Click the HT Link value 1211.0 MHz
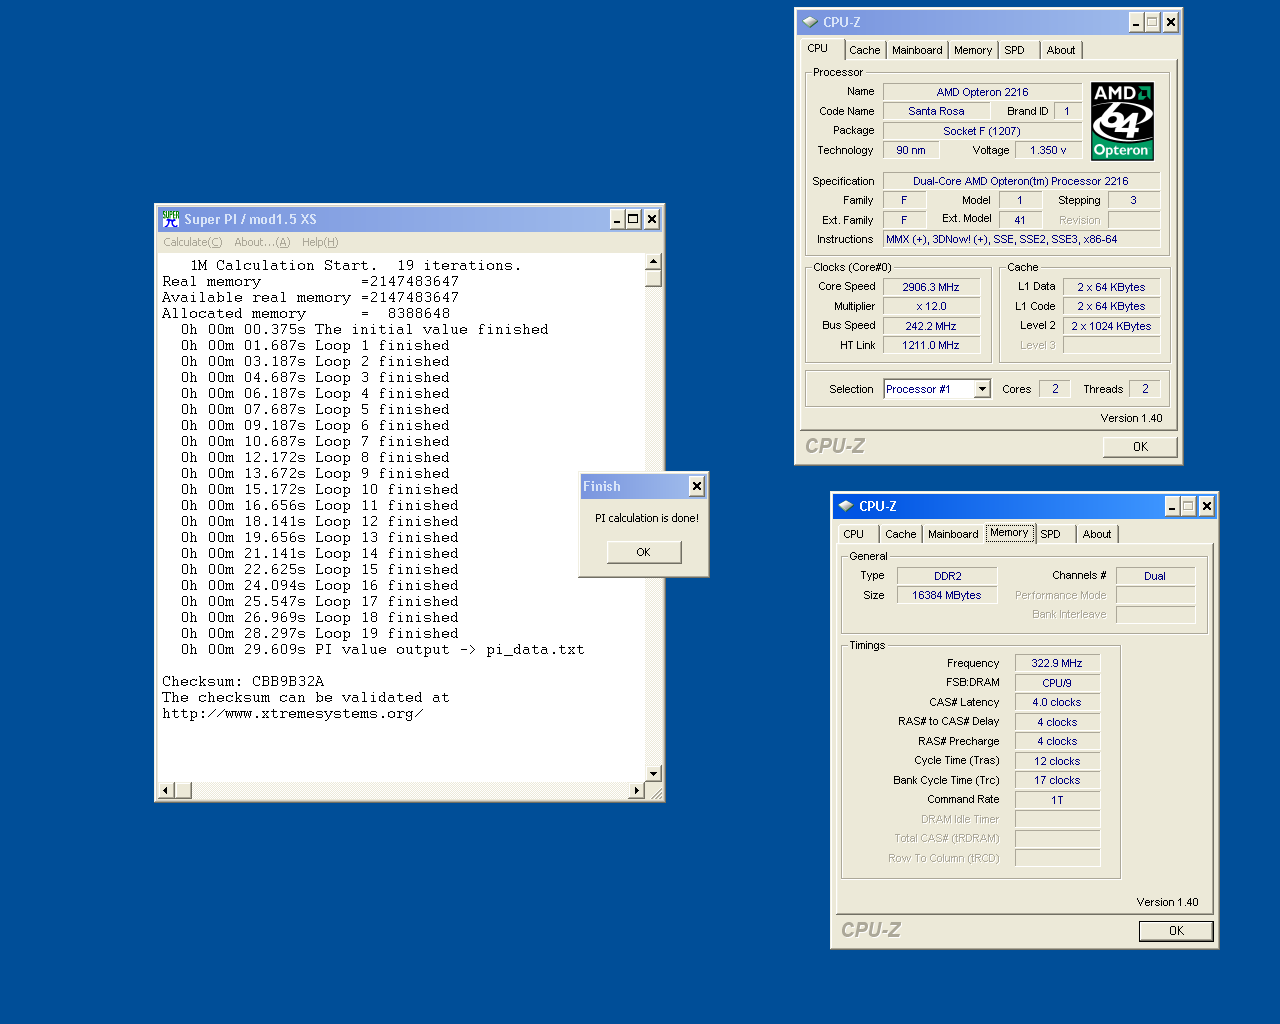The height and width of the screenshot is (1024, 1280). 931,345
